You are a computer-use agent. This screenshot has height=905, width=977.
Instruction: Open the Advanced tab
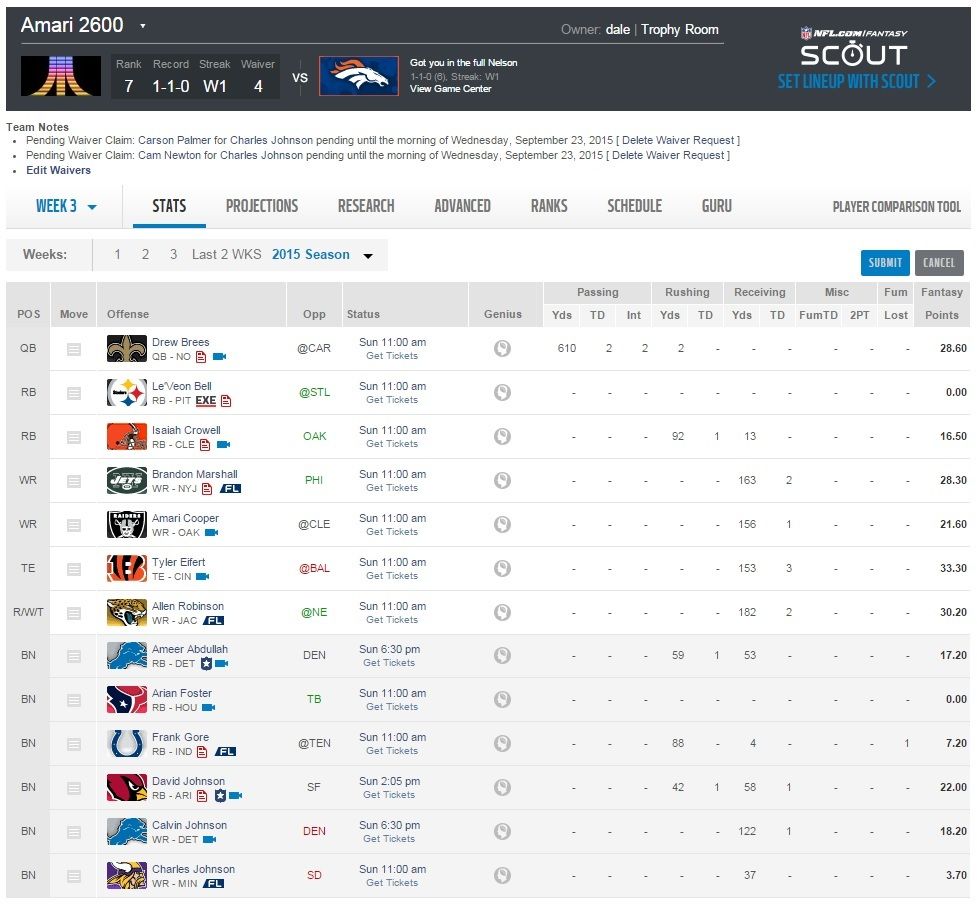click(462, 206)
